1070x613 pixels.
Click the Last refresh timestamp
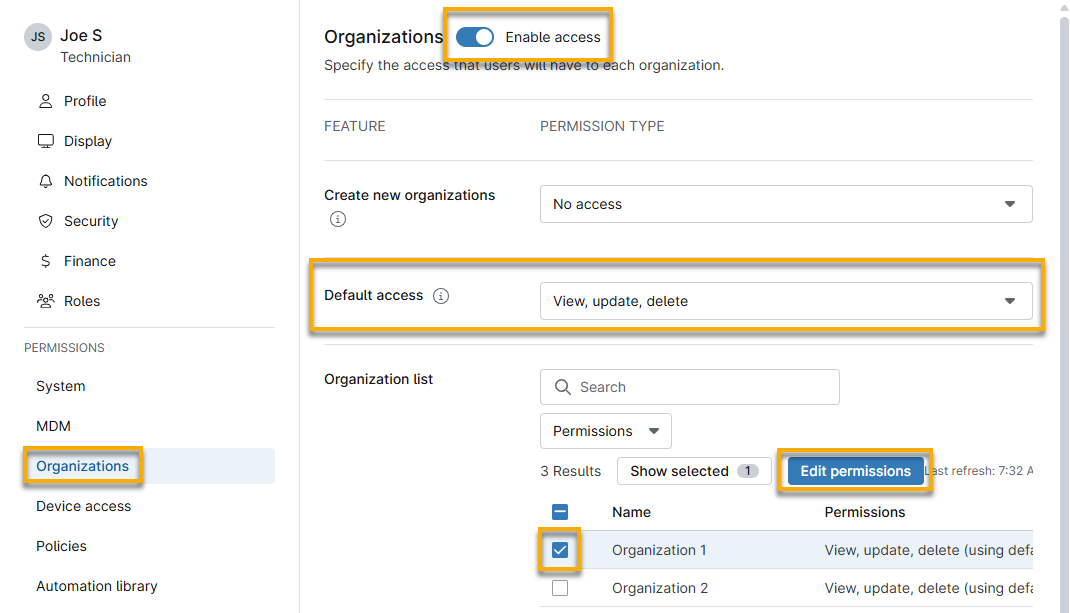coord(979,471)
